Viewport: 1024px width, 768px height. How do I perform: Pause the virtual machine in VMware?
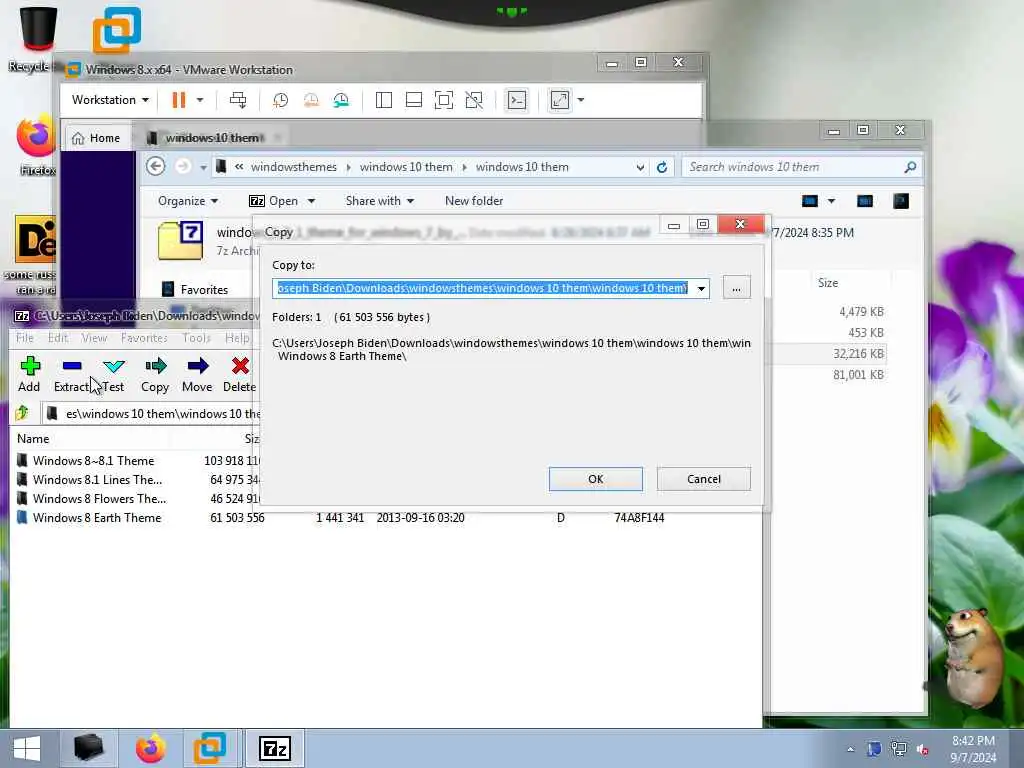point(178,100)
